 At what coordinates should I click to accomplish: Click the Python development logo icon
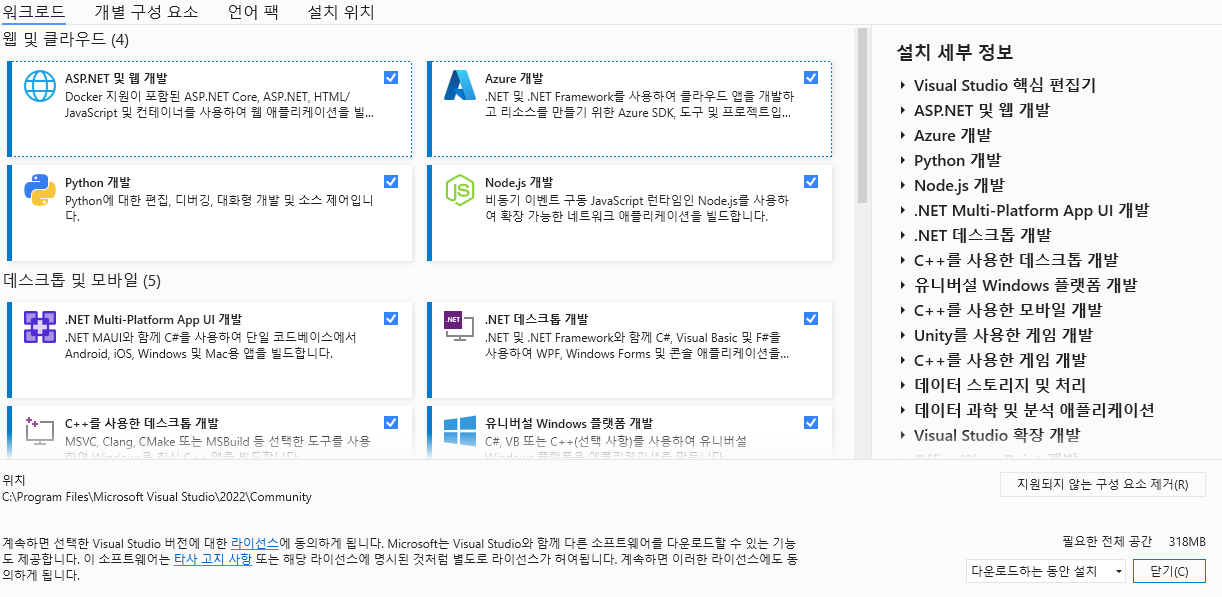click(40, 190)
